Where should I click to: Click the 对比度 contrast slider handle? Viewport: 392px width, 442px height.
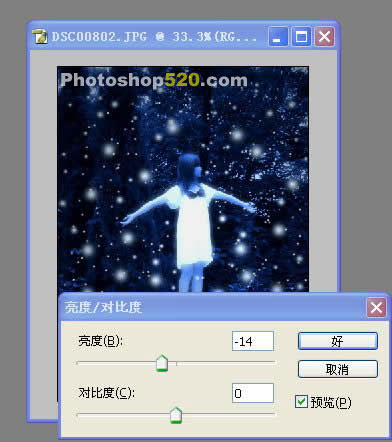point(176,415)
